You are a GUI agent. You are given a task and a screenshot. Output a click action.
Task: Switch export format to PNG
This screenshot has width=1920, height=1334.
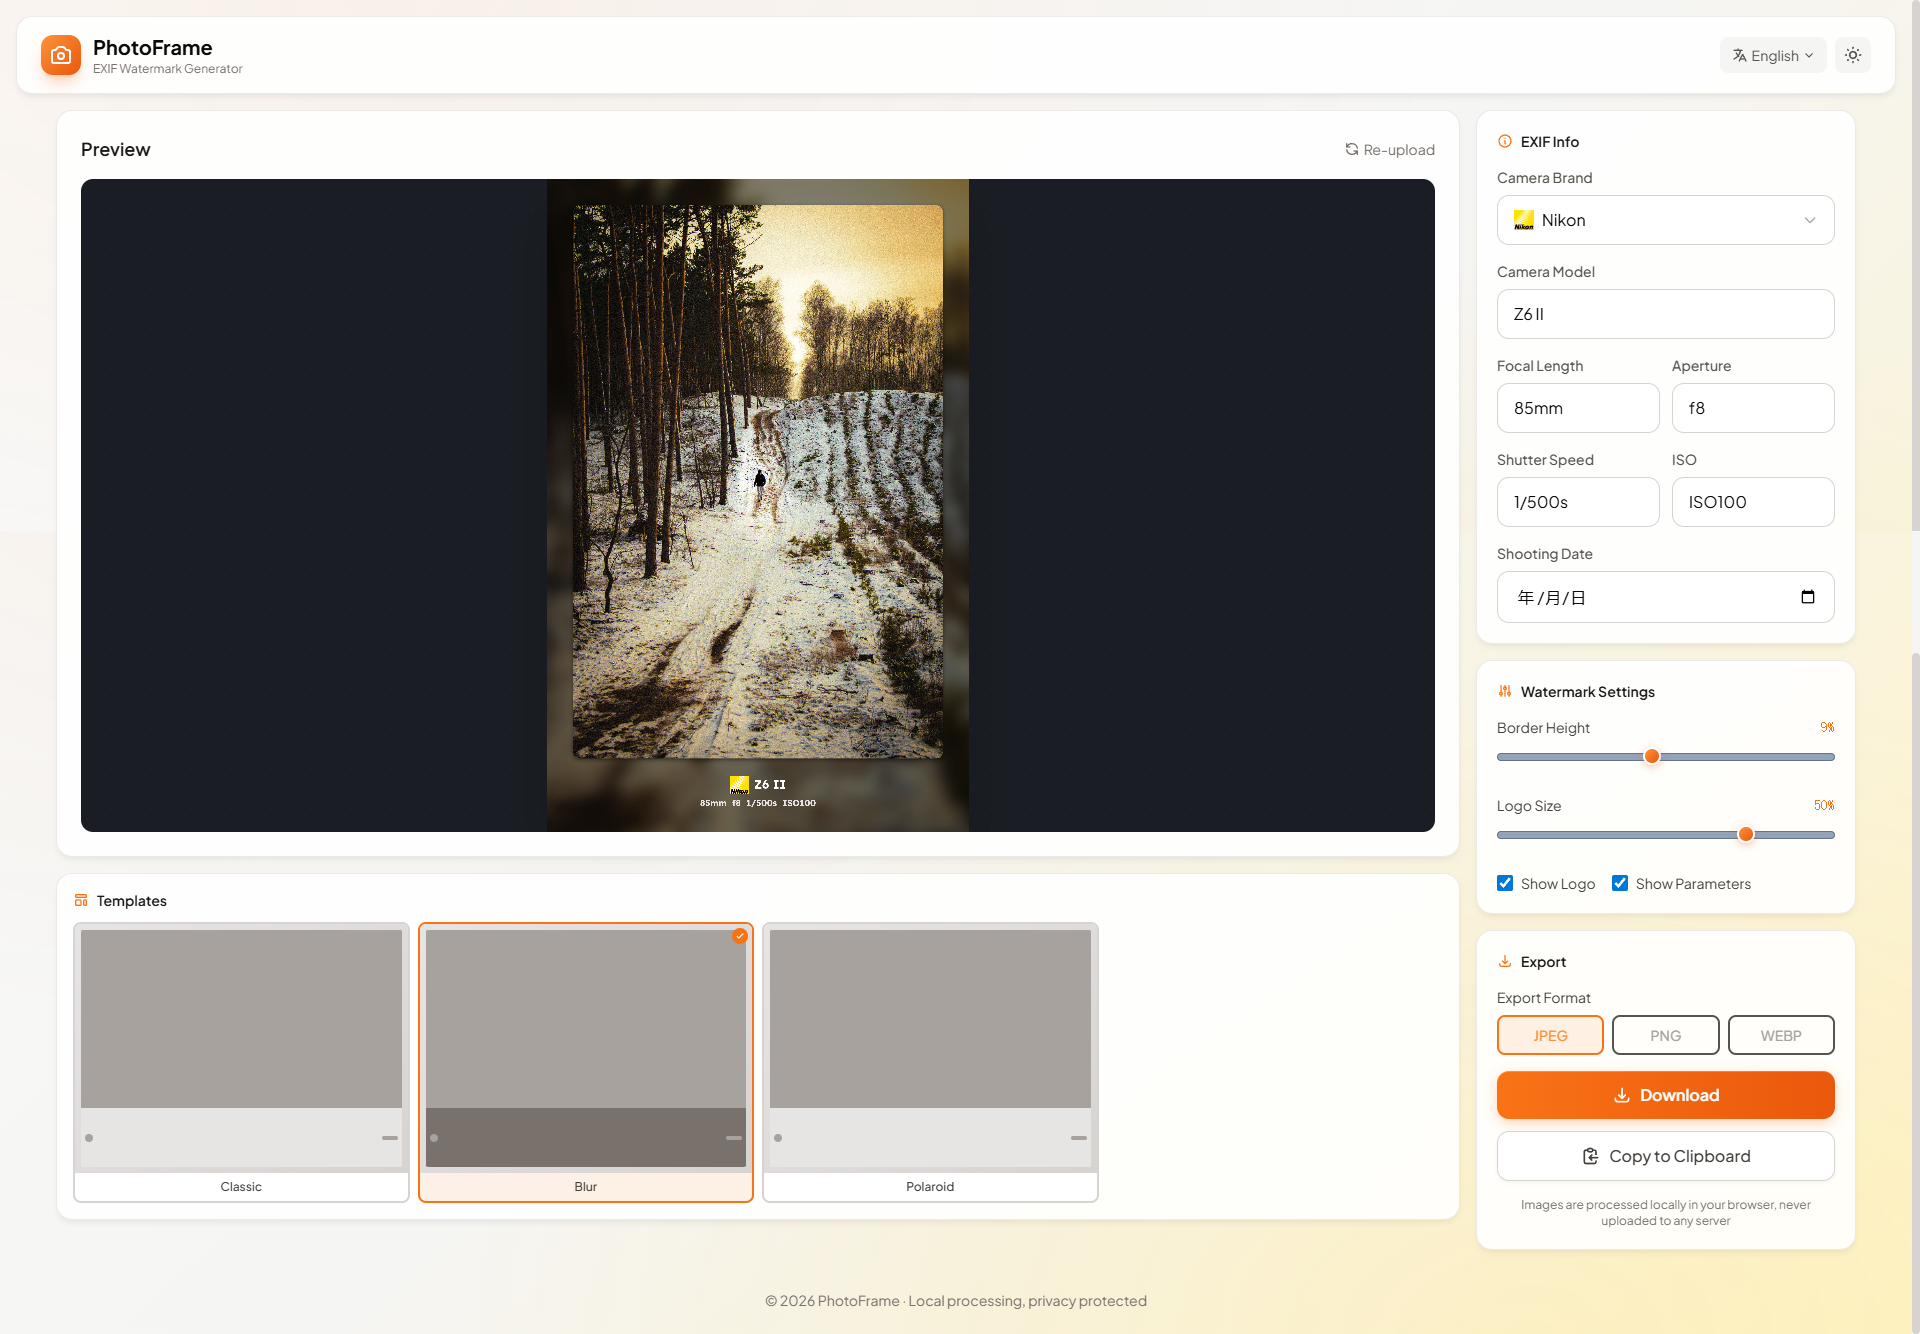[x=1664, y=1035]
